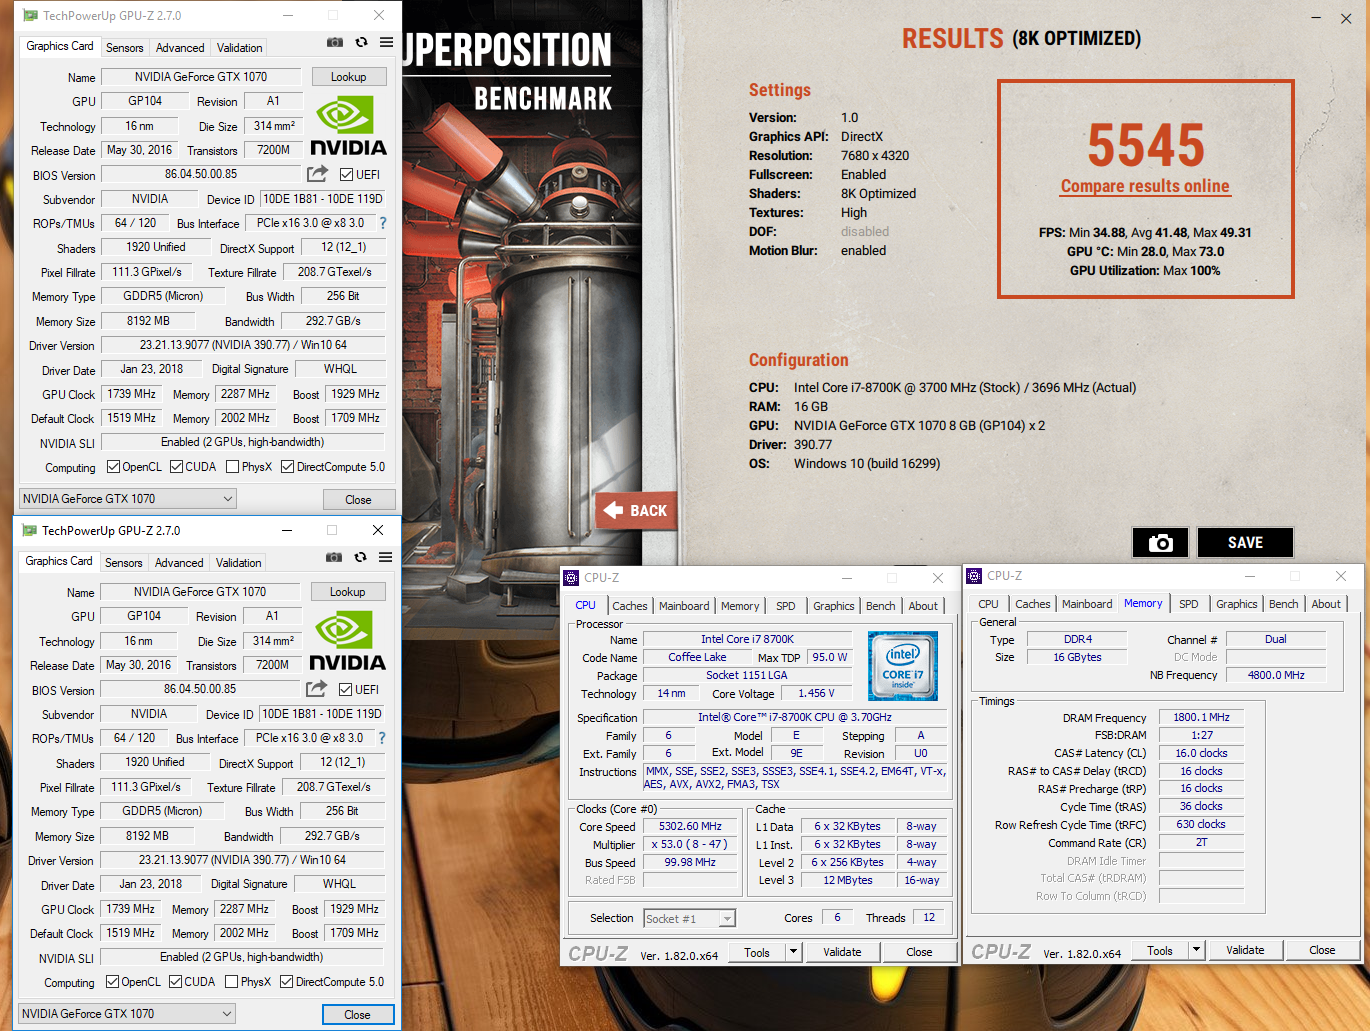Viewport: 1370px width, 1031px height.
Task: Open hamburger menu in bottom GPU-Z window
Action: click(385, 557)
